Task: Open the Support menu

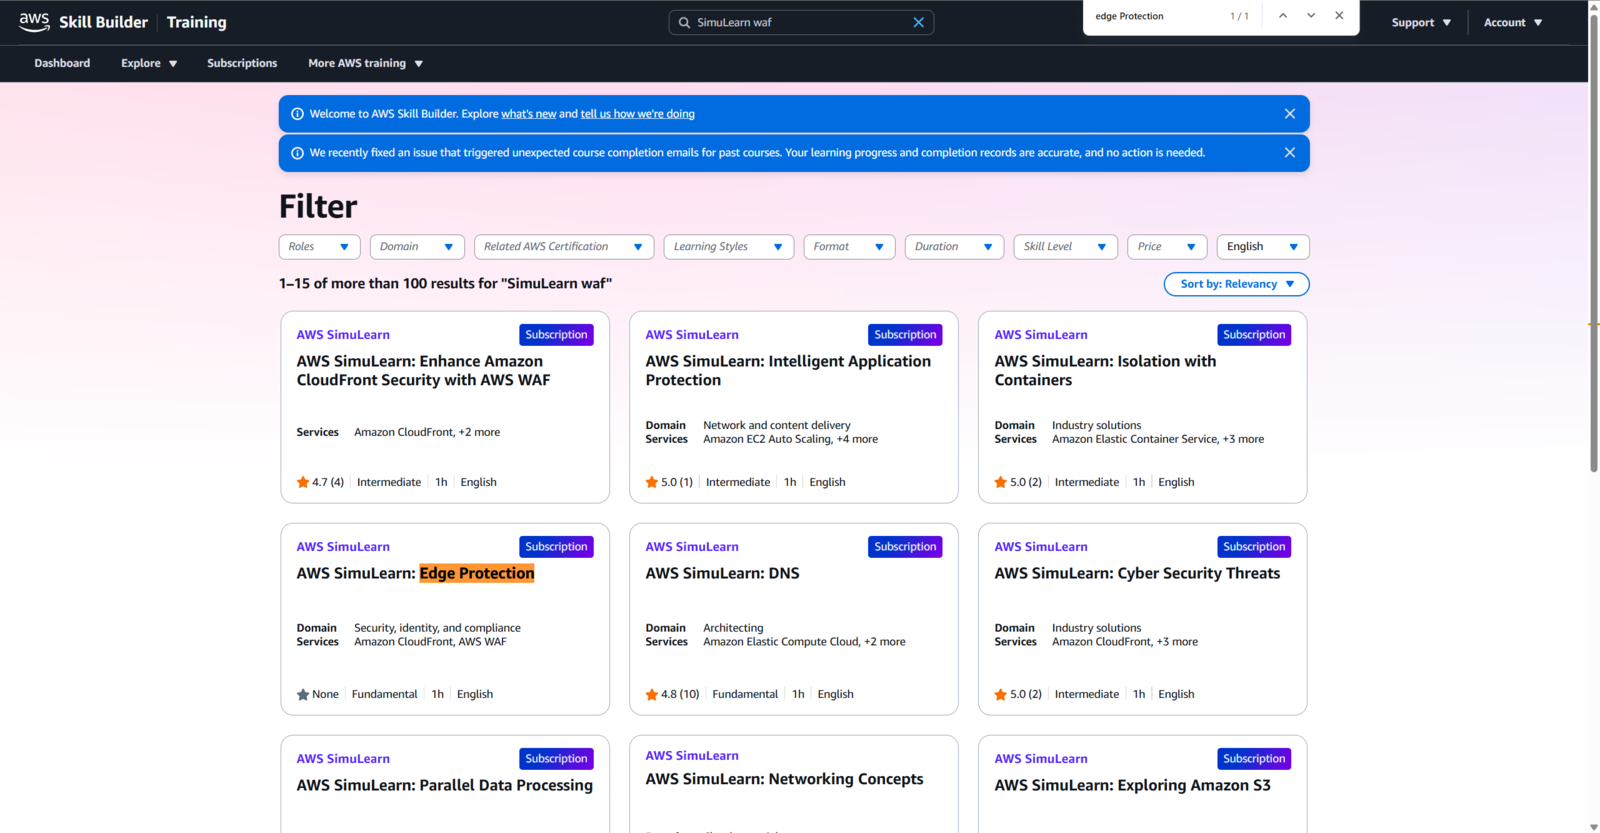Action: [x=1421, y=22]
